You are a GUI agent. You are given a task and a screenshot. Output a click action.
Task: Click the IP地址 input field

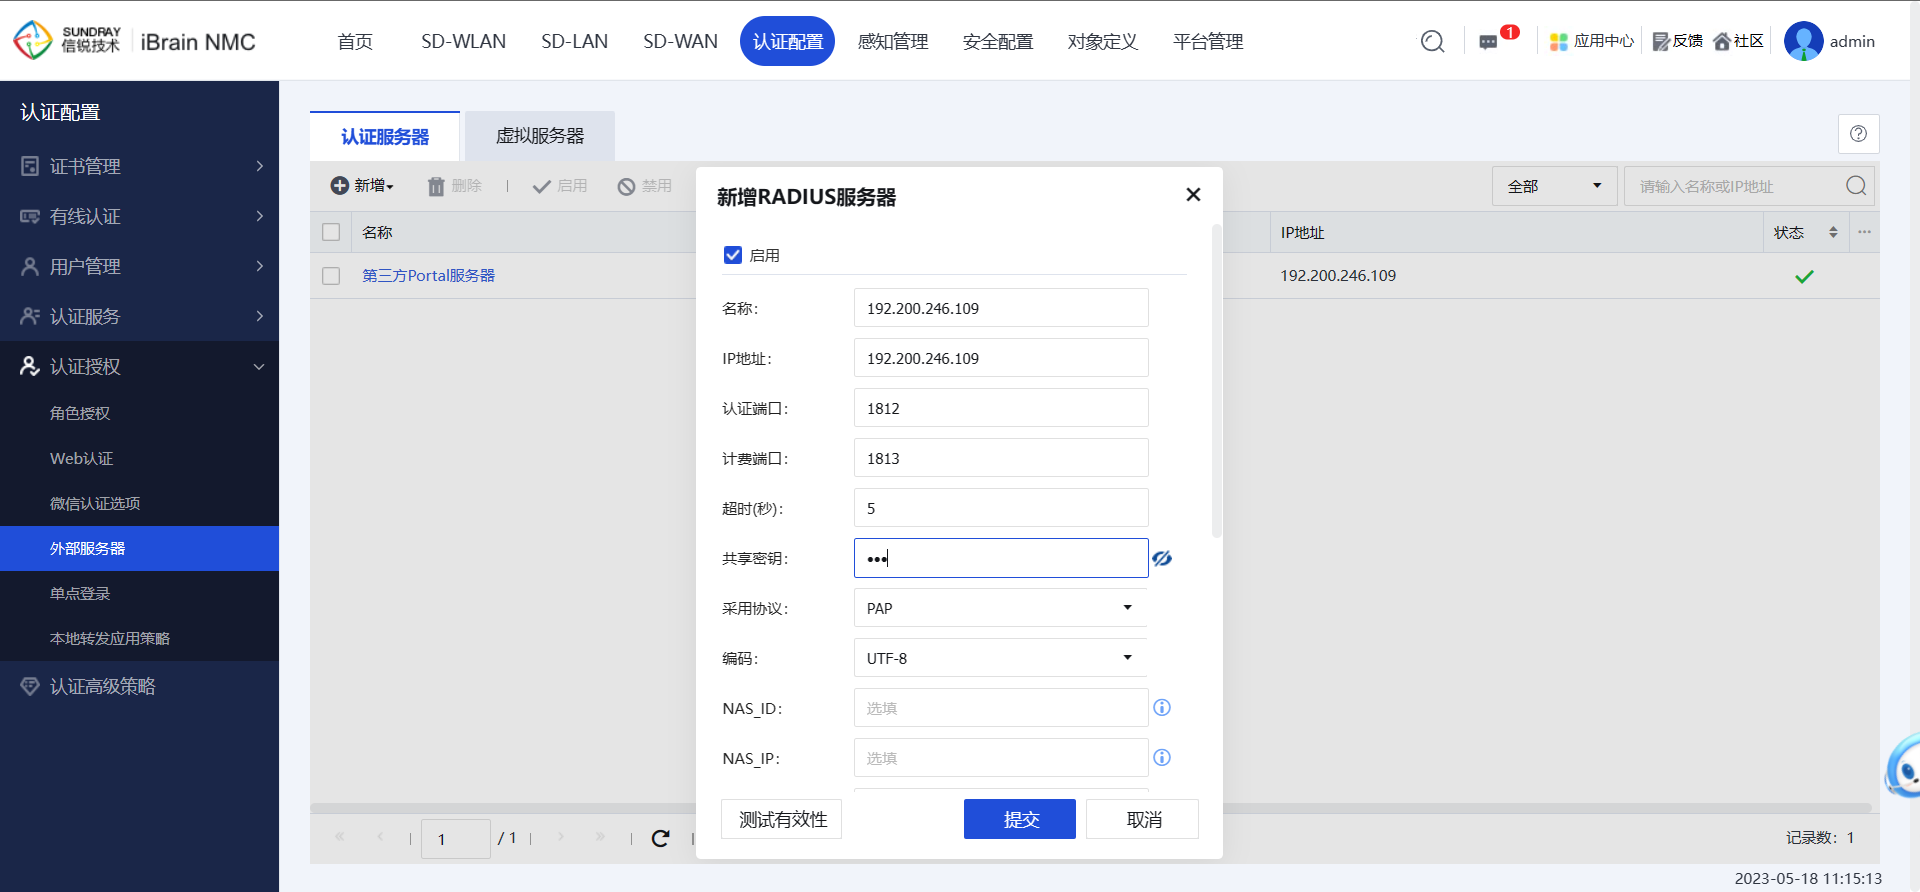pyautogui.click(x=1001, y=358)
